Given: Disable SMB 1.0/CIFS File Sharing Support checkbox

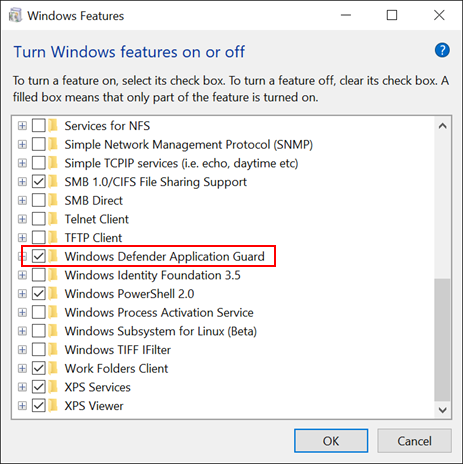Looking at the screenshot, I should (x=39, y=182).
